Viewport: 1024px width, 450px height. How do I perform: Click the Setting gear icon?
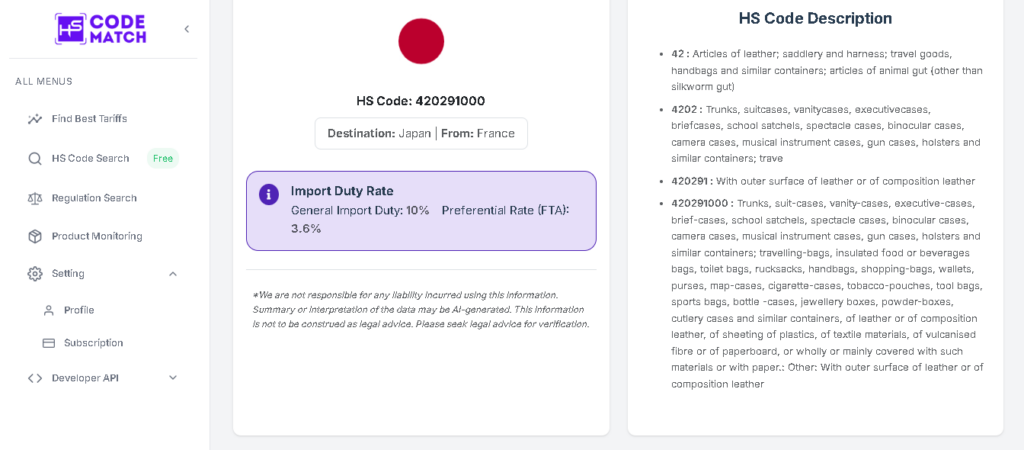coord(35,274)
